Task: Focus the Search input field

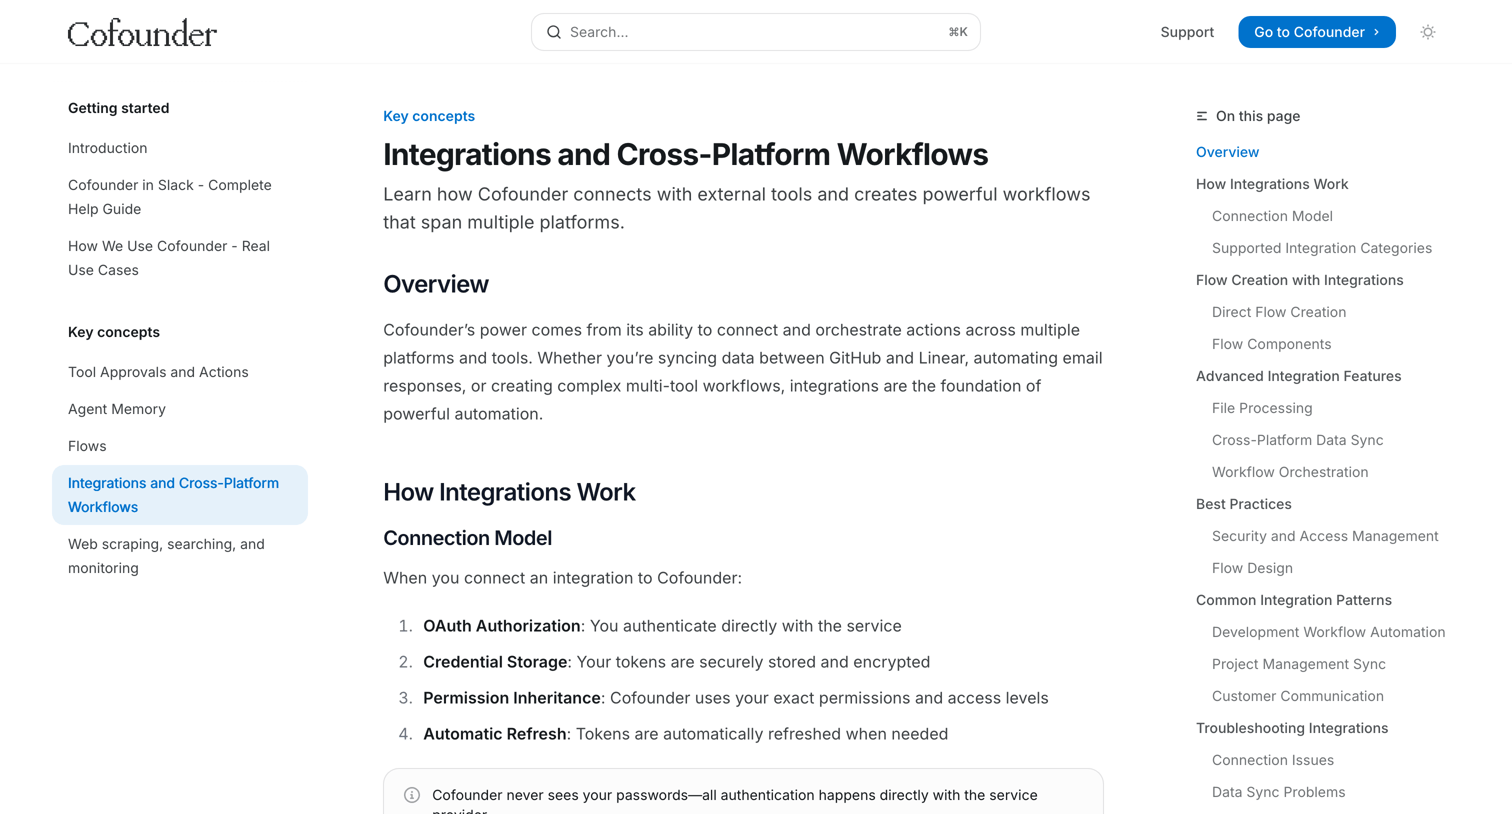Action: tap(756, 32)
